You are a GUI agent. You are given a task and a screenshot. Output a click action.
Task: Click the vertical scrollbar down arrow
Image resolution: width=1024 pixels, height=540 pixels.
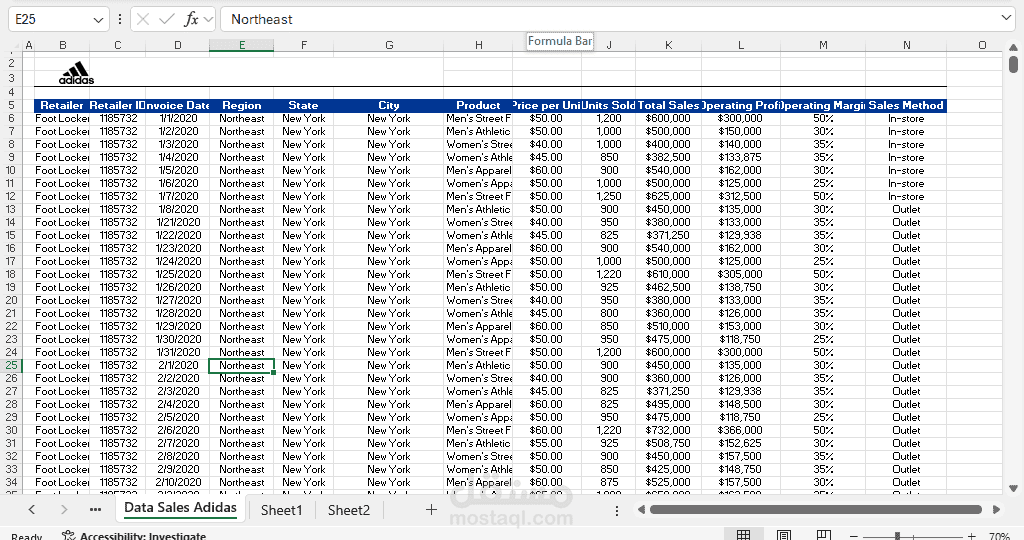pos(1013,488)
